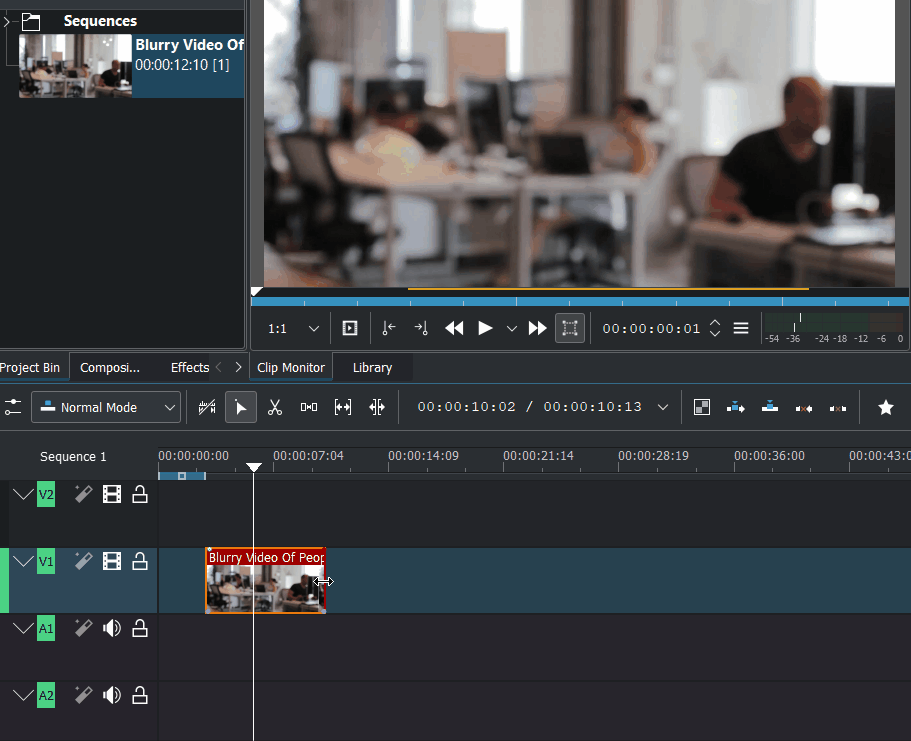Select the Blurry Video timeline clip
This screenshot has width=911, height=741.
coord(266,580)
